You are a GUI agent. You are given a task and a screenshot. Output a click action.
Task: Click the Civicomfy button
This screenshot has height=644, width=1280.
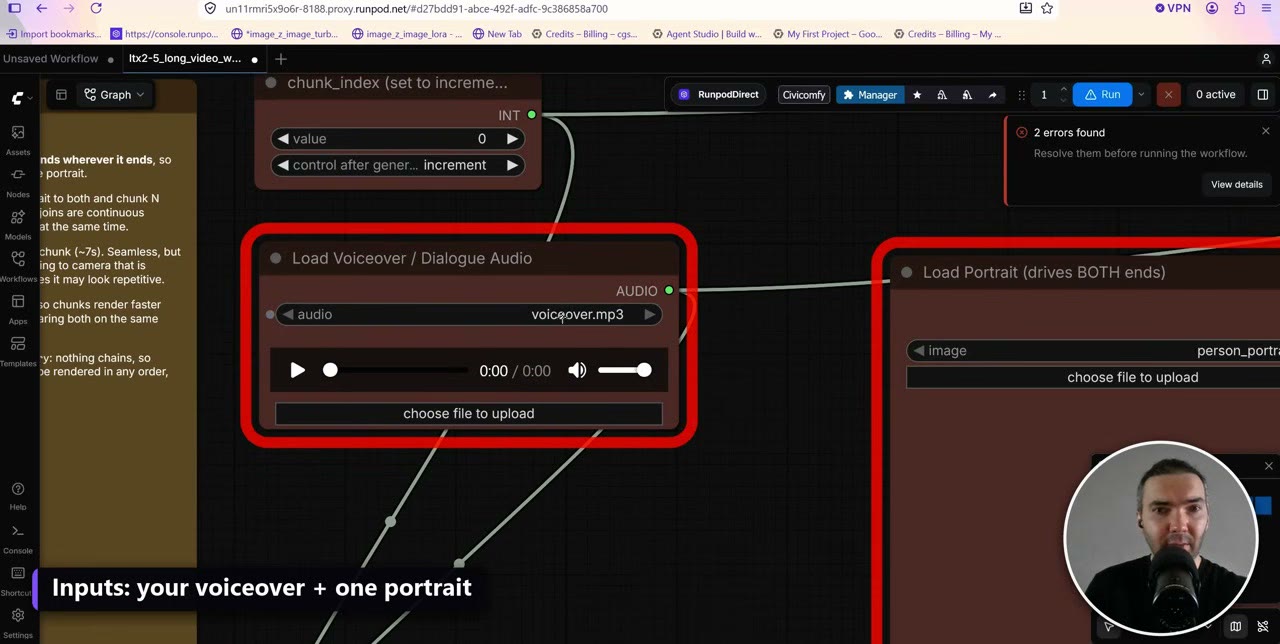pyautogui.click(x=804, y=95)
